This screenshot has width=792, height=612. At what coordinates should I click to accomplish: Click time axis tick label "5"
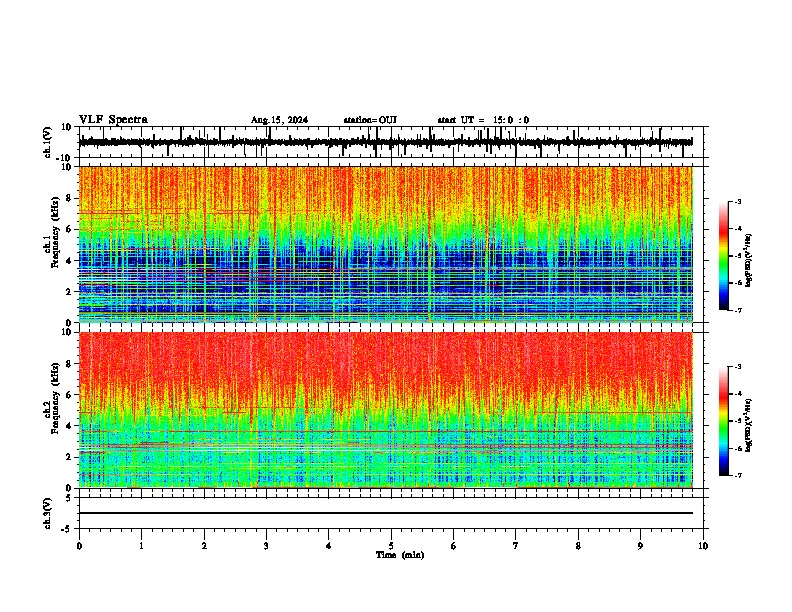tap(391, 546)
